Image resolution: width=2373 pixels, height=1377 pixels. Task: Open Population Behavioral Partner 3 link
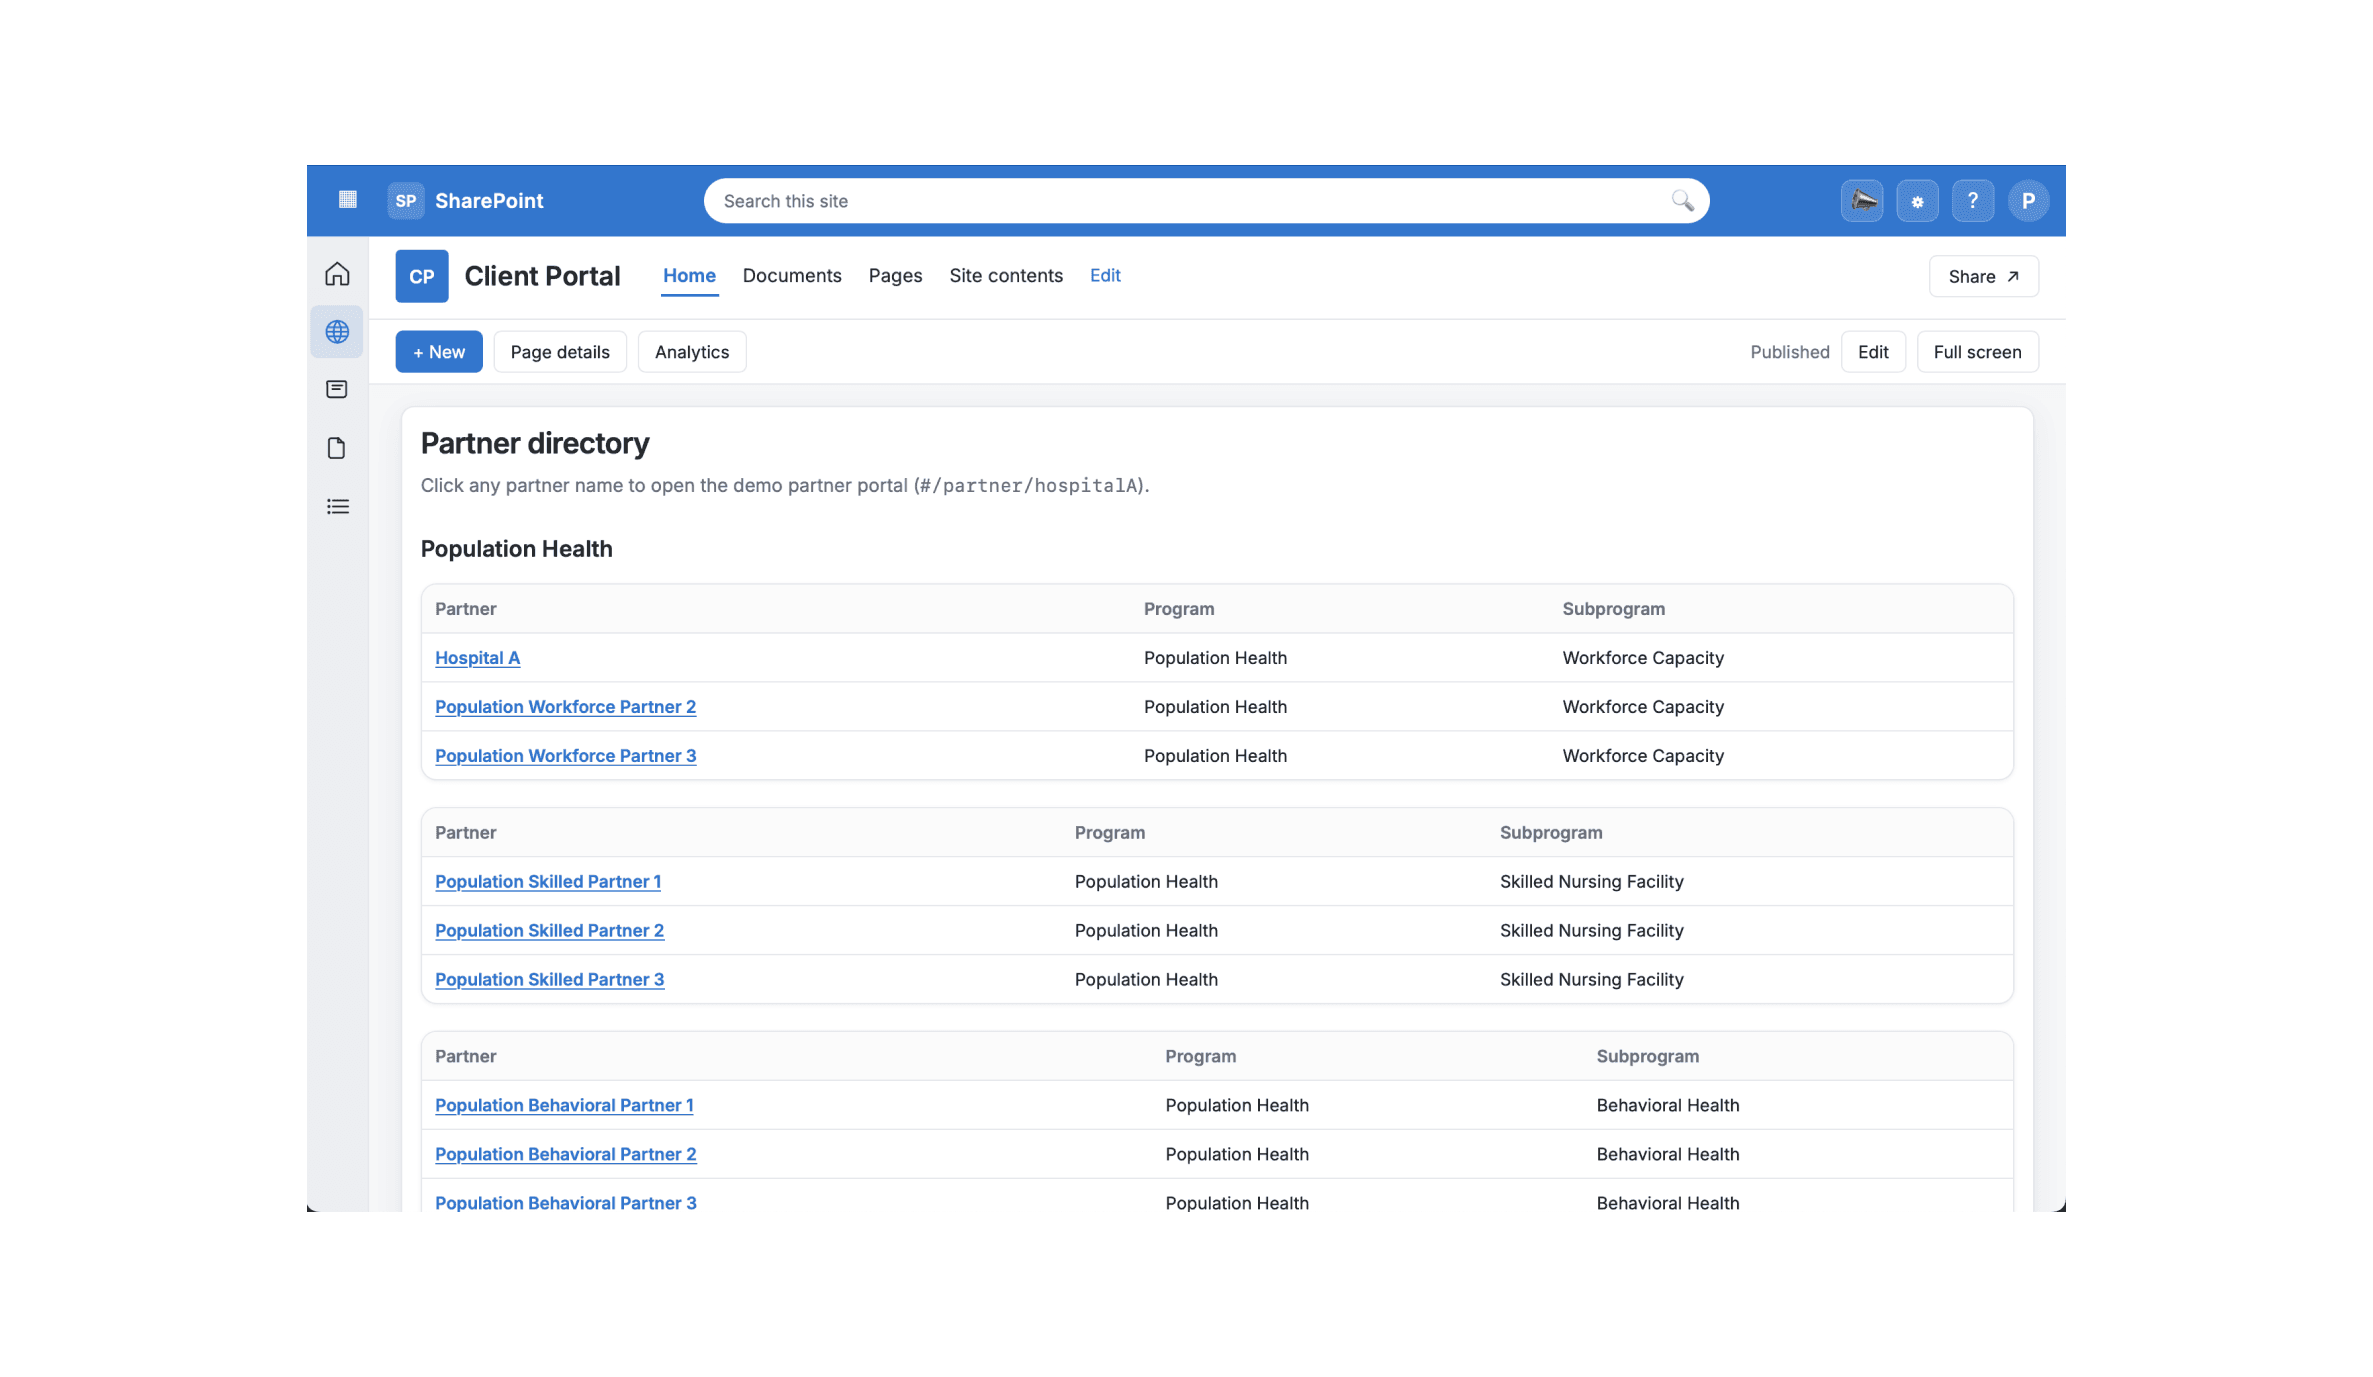pos(565,1203)
